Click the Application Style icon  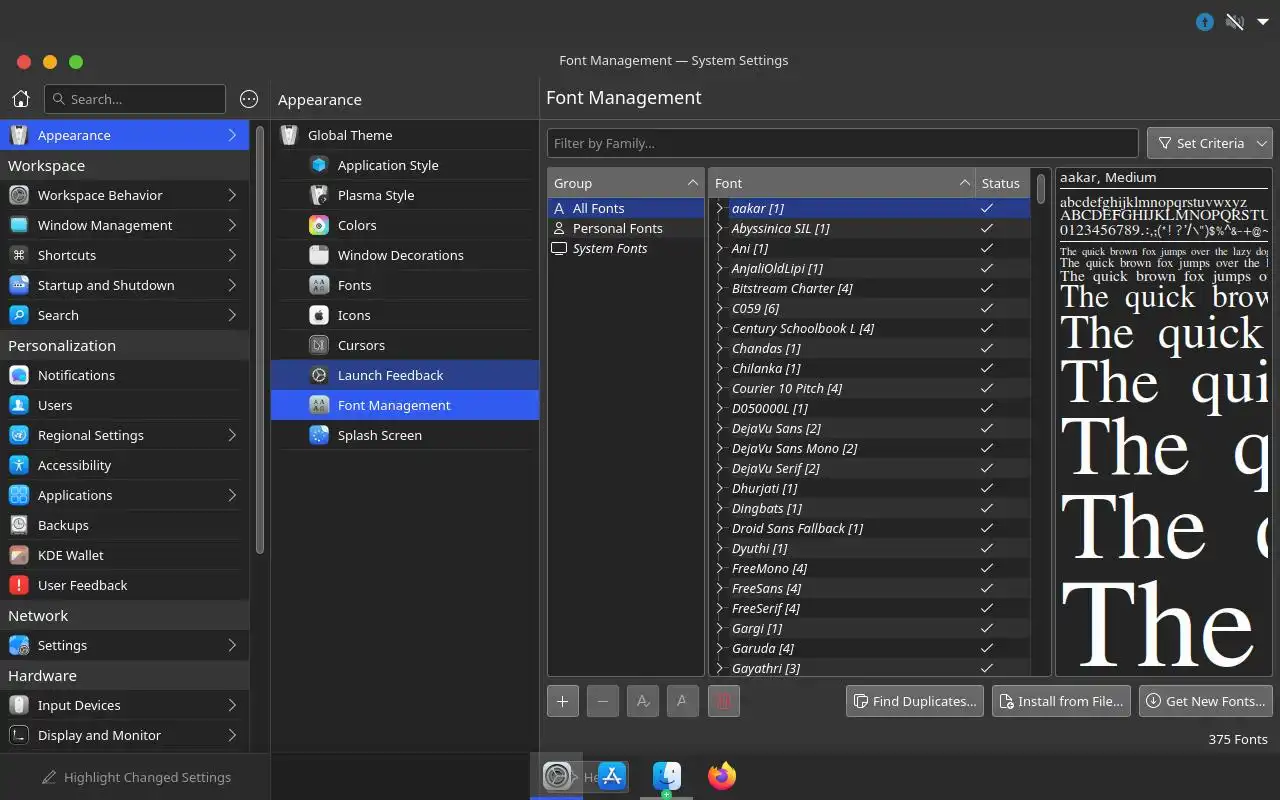319,165
